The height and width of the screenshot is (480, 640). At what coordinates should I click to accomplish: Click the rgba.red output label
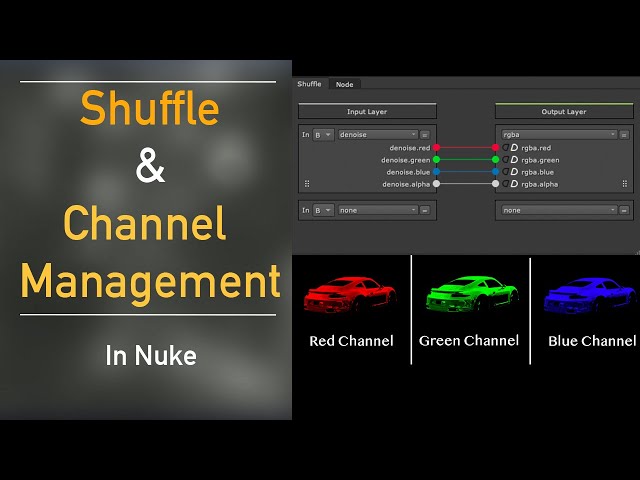tap(536, 148)
